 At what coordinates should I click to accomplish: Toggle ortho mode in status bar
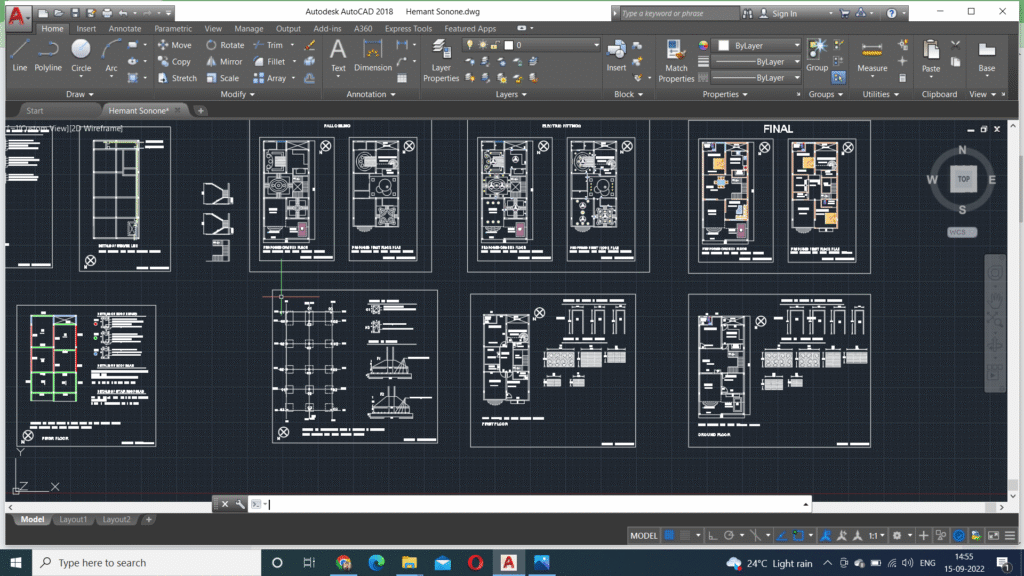(712, 536)
